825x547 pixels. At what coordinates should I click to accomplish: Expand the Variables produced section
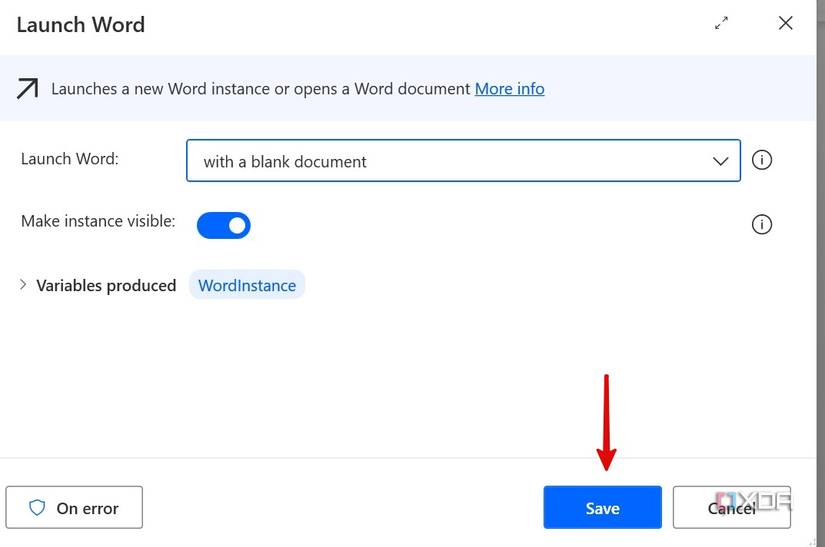pos(23,285)
